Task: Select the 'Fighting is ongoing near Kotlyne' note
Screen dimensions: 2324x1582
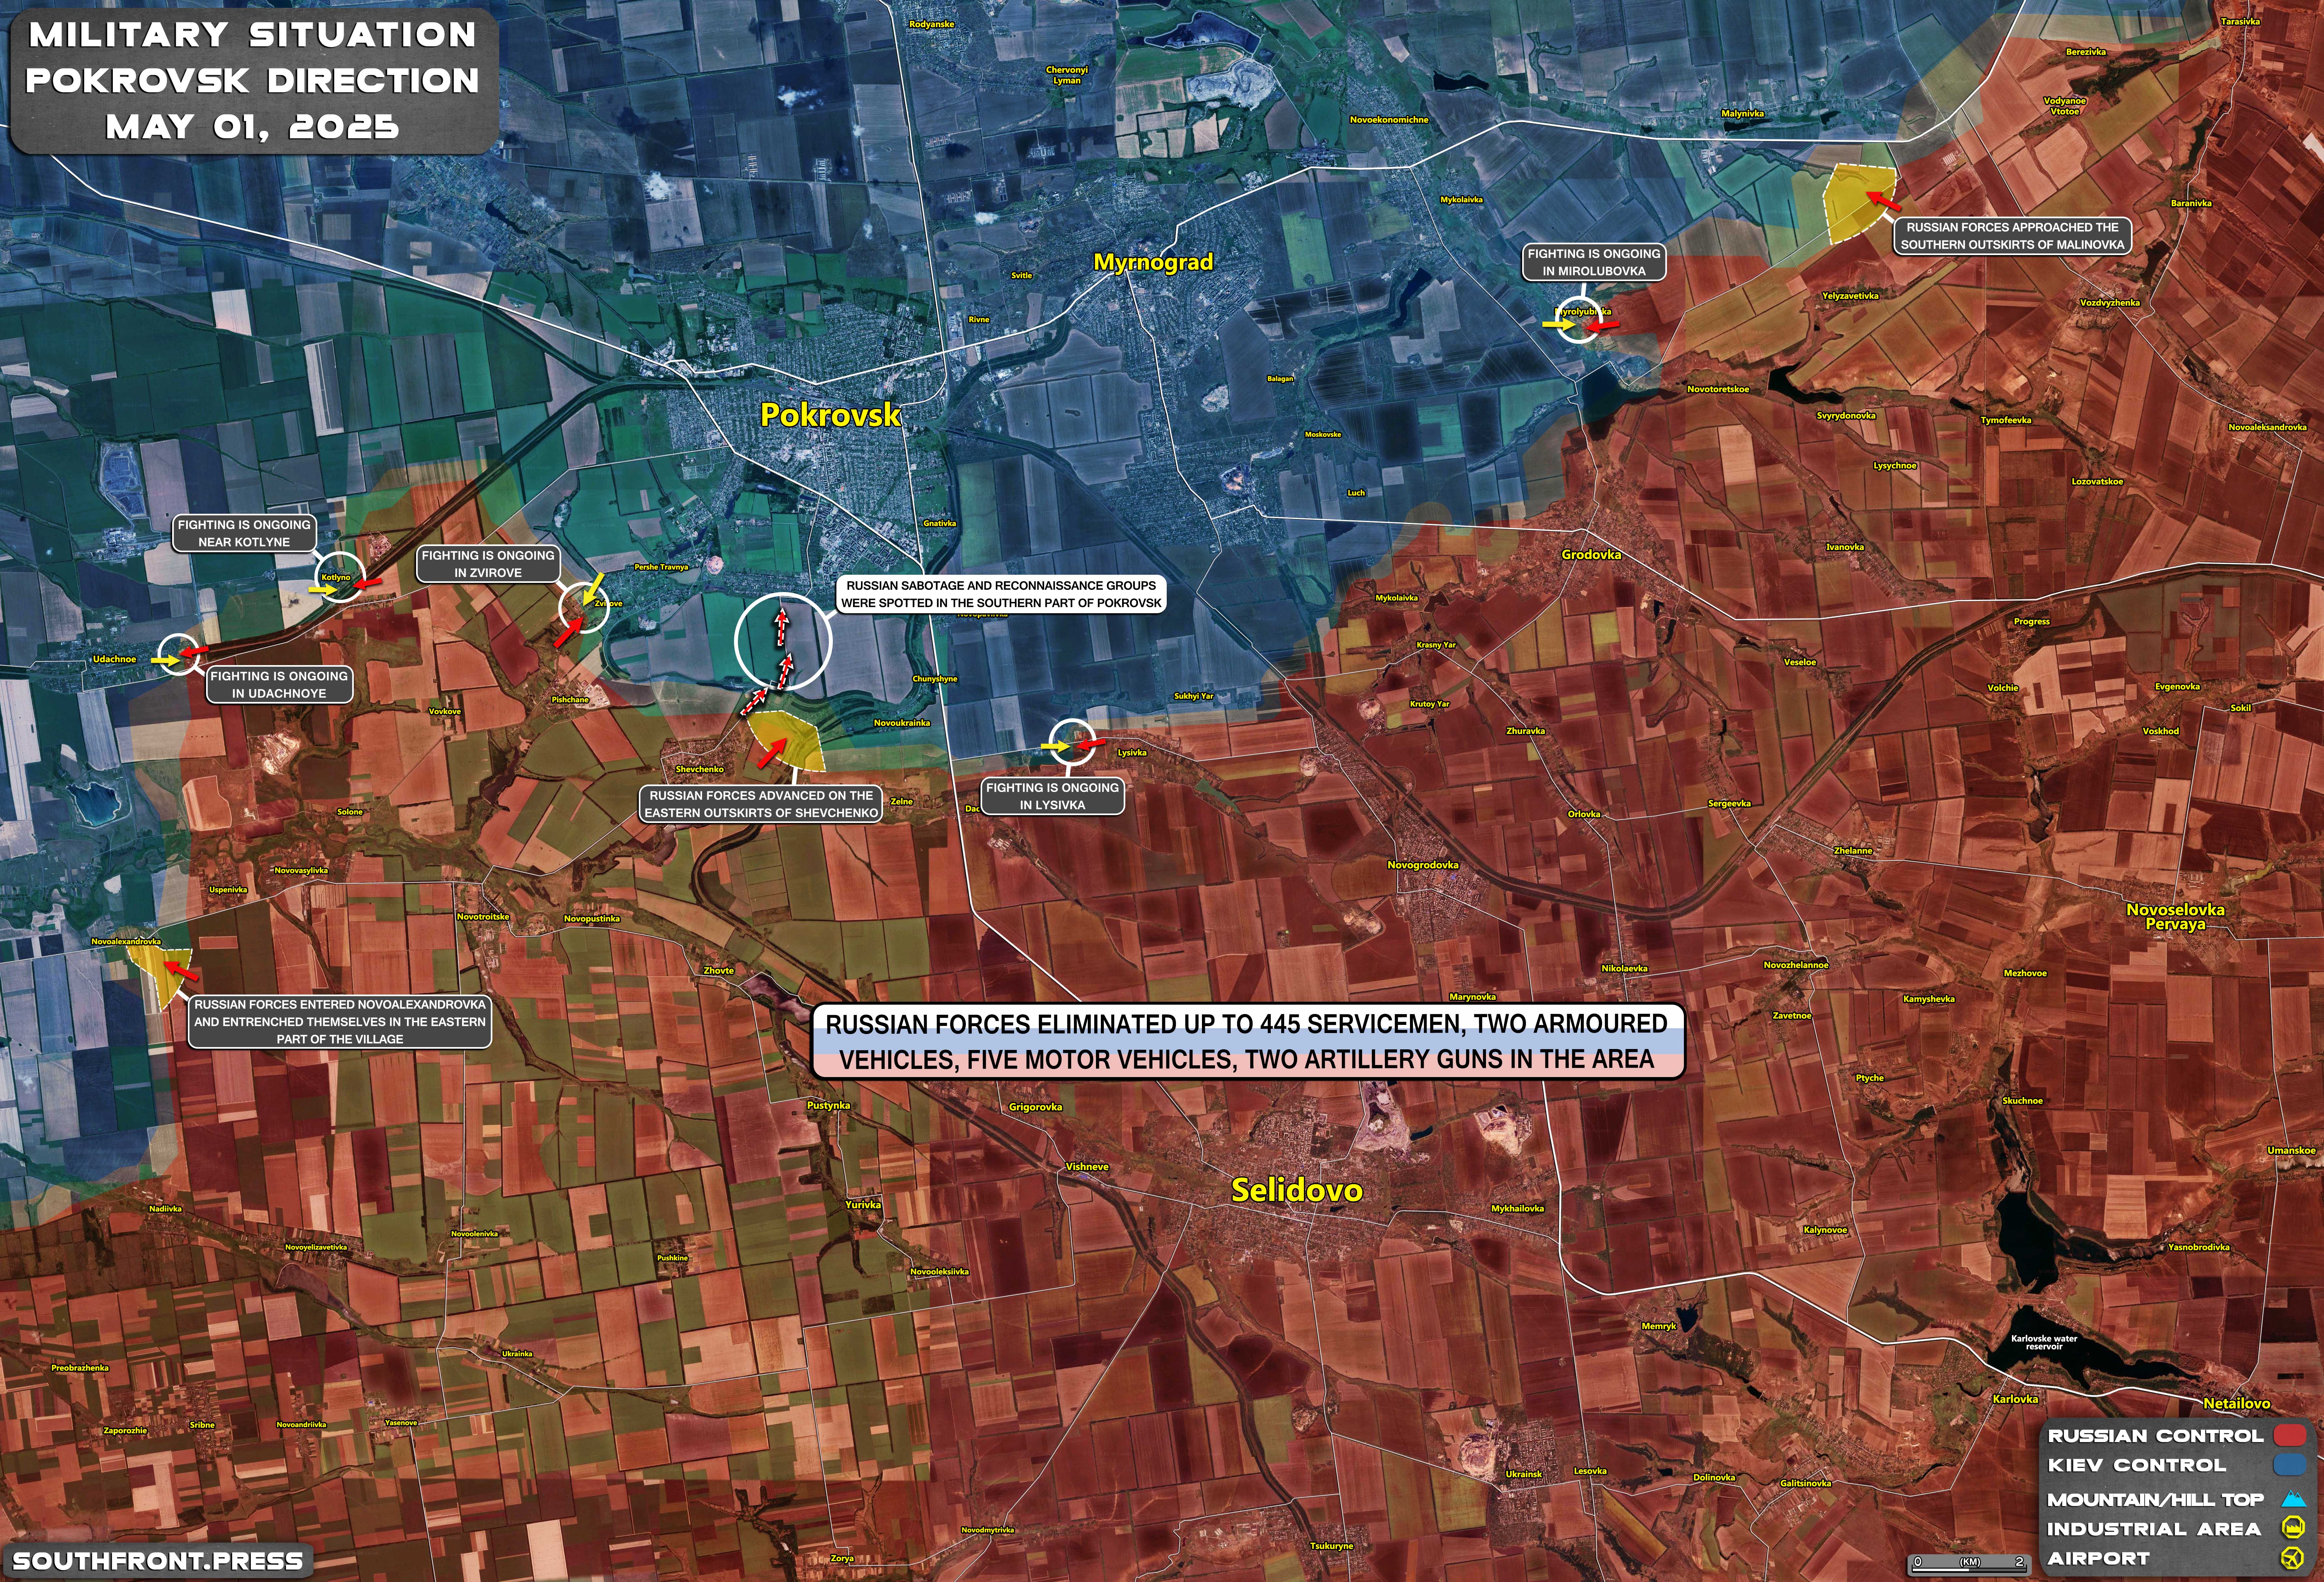Action: 244,533
